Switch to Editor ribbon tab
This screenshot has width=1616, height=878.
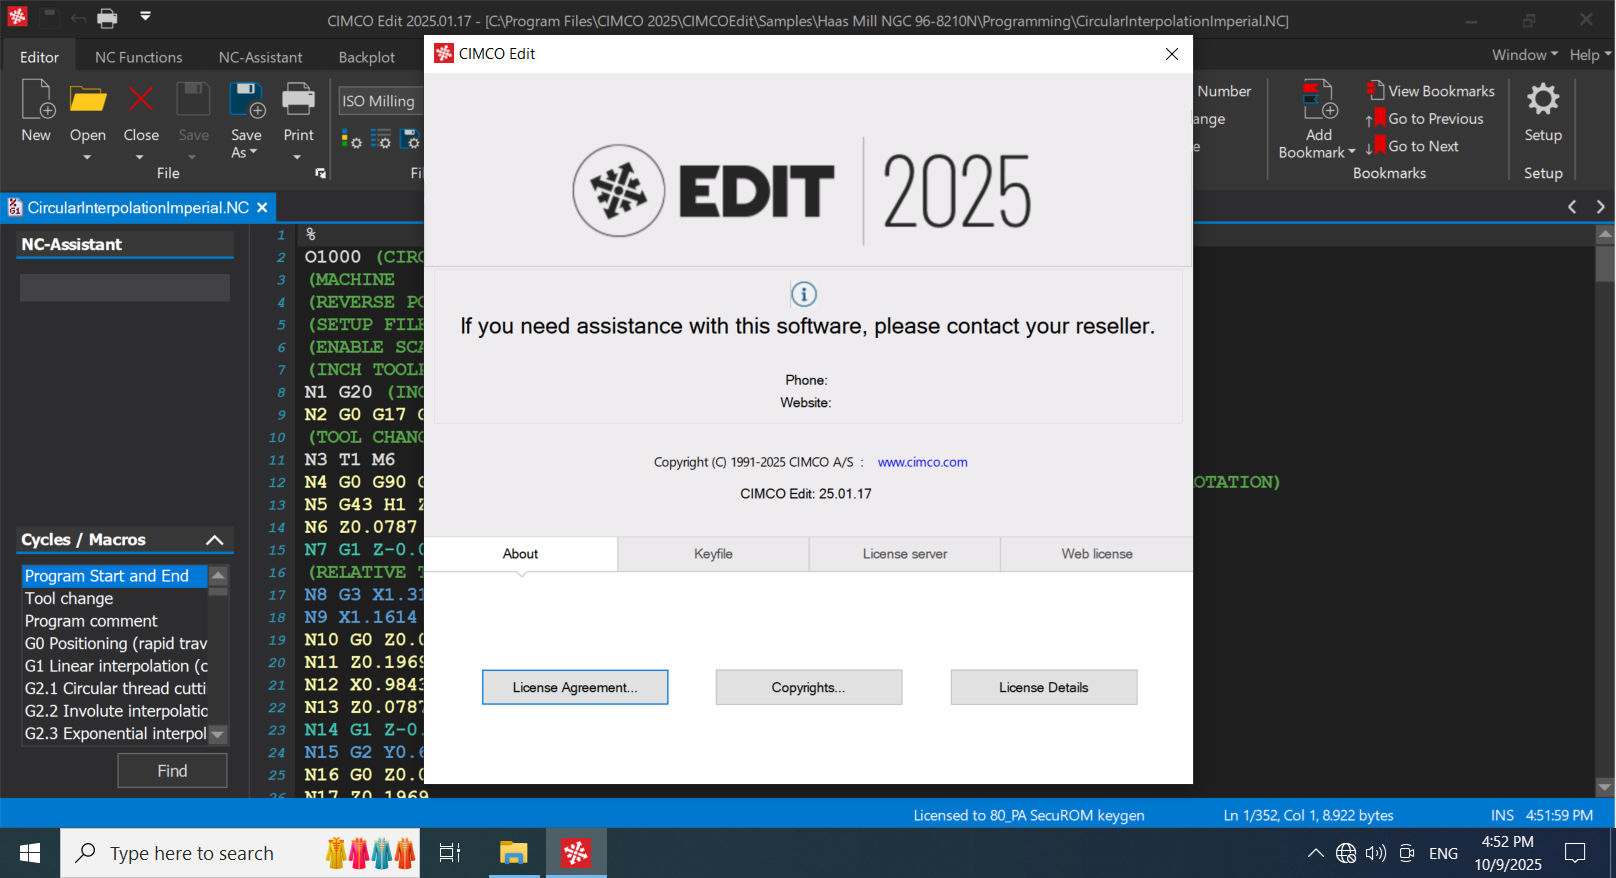(39, 57)
